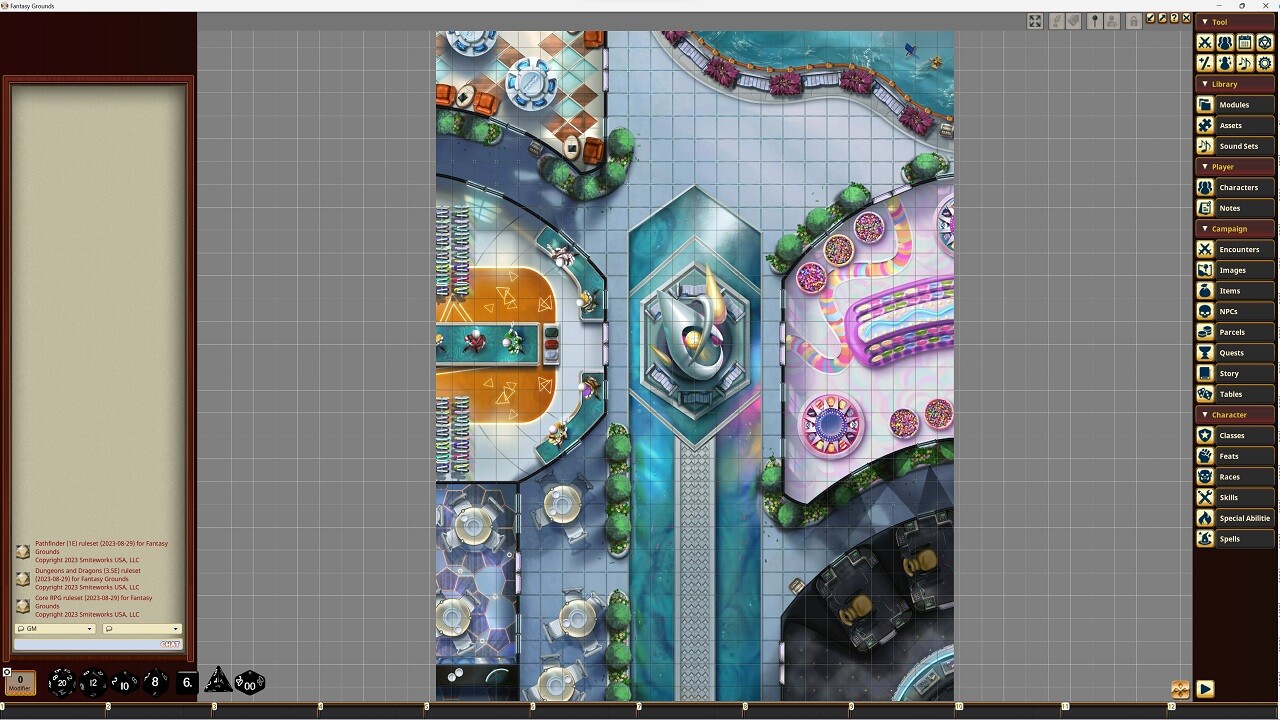Toggle the token lock icon on the map toolbar
The height and width of the screenshot is (720, 1280).
[x=1134, y=20]
